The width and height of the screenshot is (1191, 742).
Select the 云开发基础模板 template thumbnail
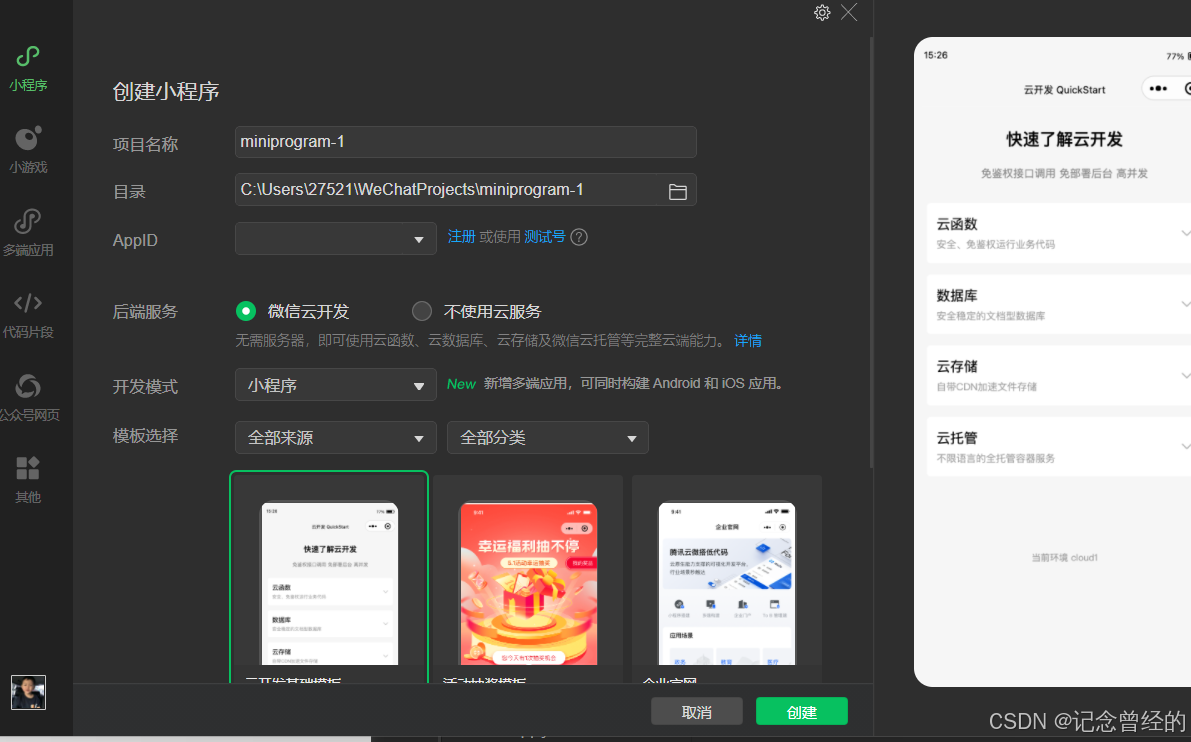tap(329, 577)
